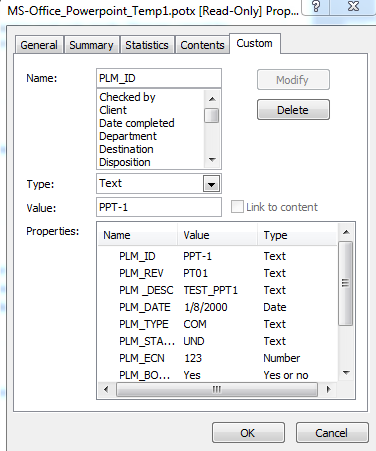Click the horizontal scroll-right arrow

click(x=328, y=389)
